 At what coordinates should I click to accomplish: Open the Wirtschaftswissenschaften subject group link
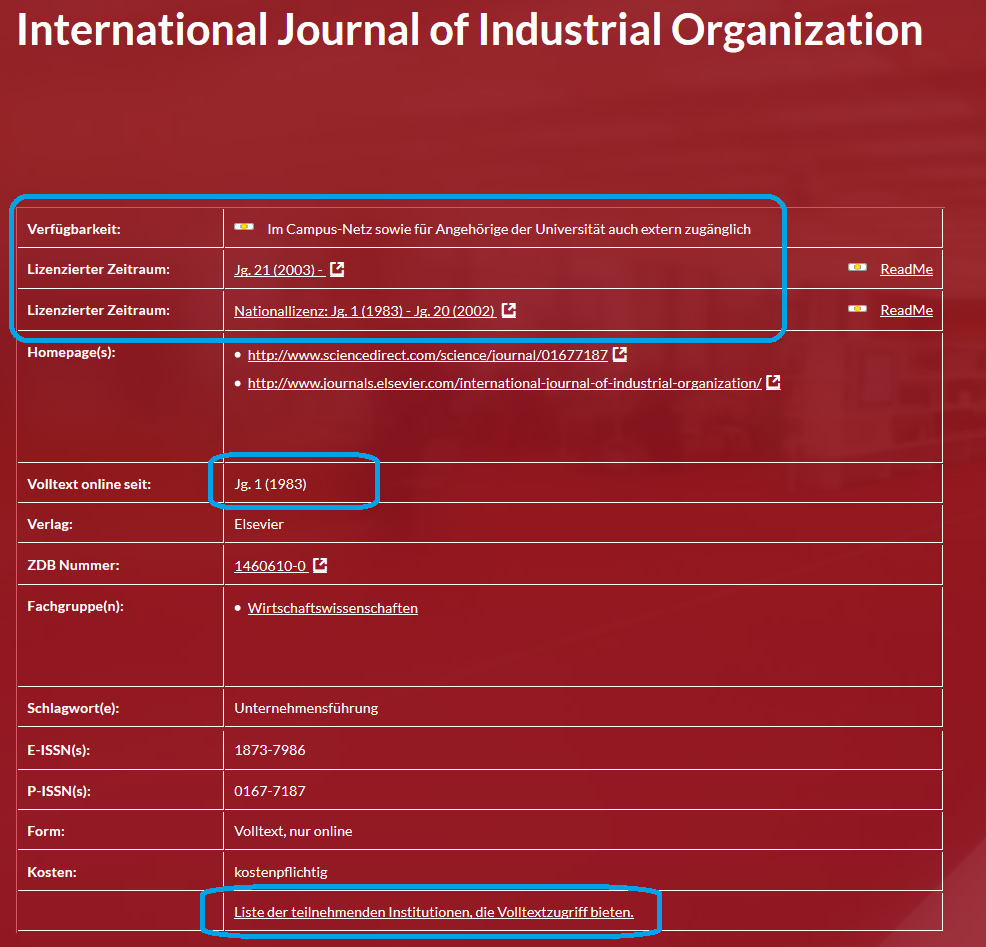[333, 608]
